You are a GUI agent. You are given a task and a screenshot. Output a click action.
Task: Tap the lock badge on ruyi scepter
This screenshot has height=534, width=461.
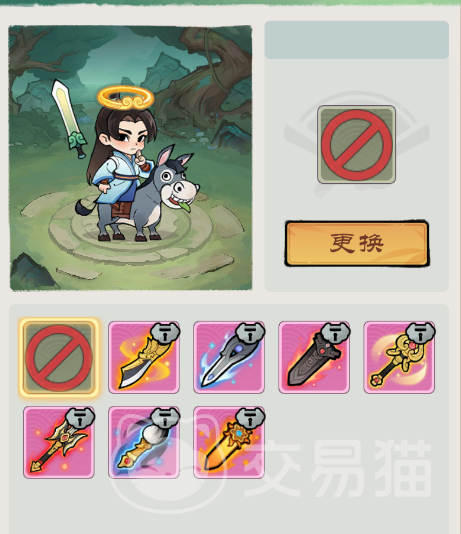(x=420, y=333)
